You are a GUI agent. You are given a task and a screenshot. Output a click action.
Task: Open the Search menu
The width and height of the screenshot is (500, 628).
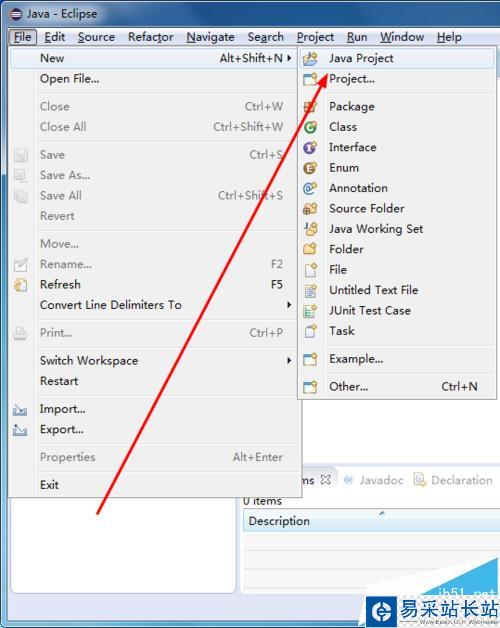point(265,37)
